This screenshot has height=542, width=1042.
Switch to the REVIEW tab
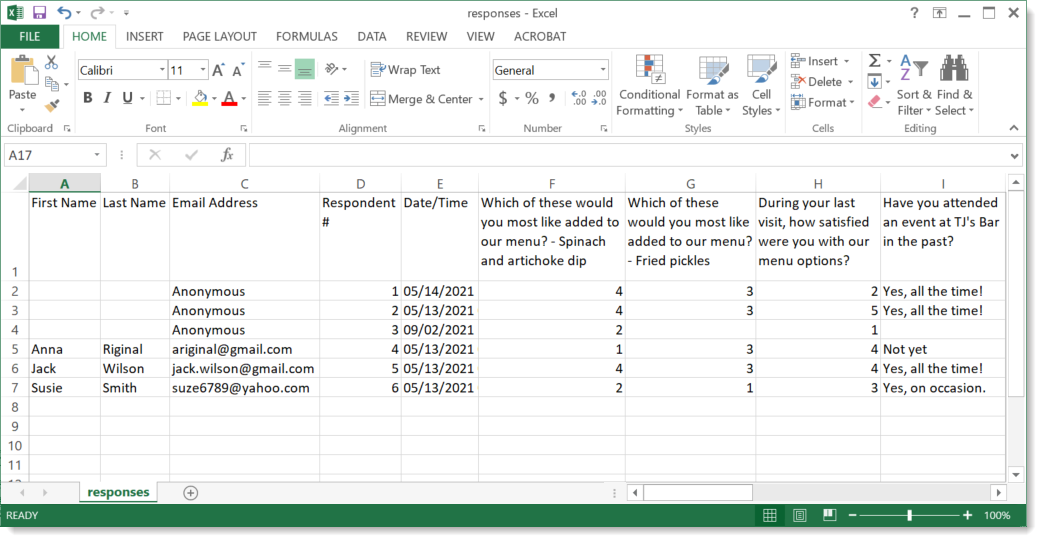pos(427,37)
